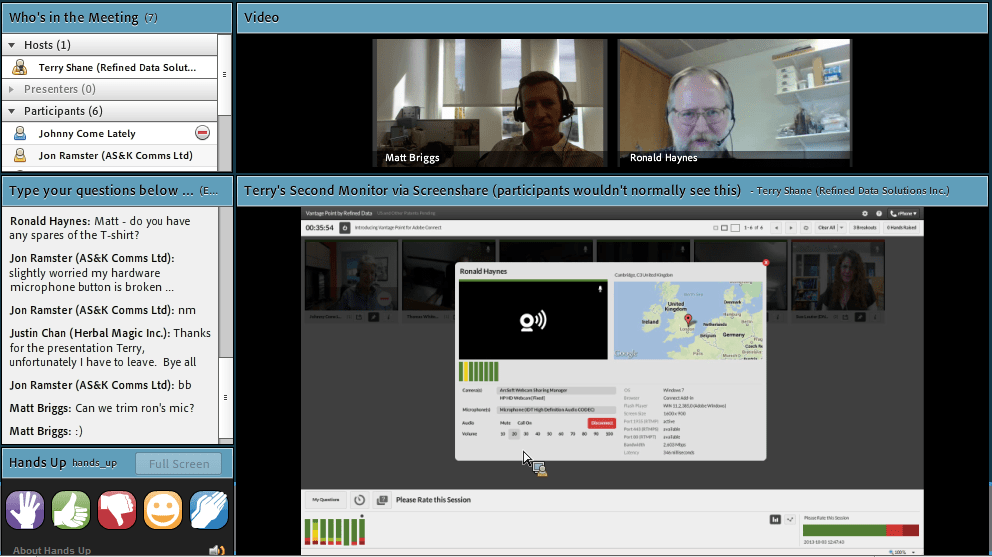Click Ronald Haynes video feed
Viewport: 992px width, 557px height.
[734, 103]
